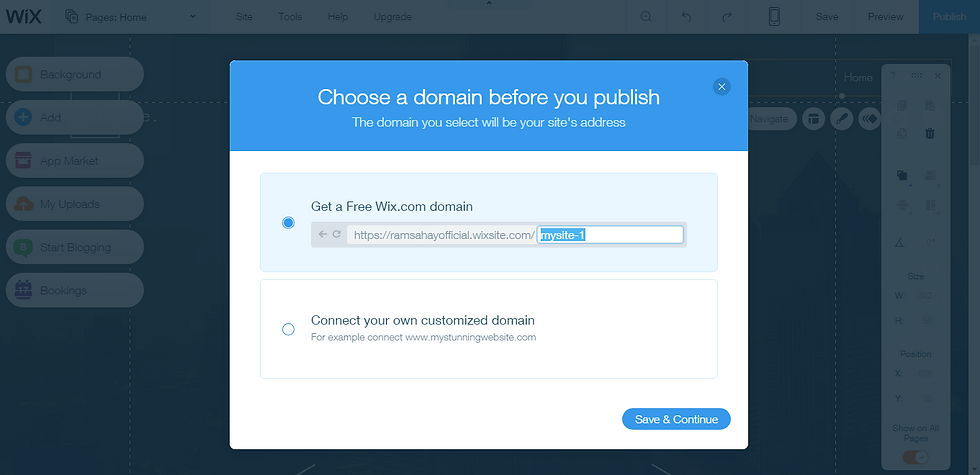Click the Y position field
The image size is (980, 475).
[x=927, y=398]
